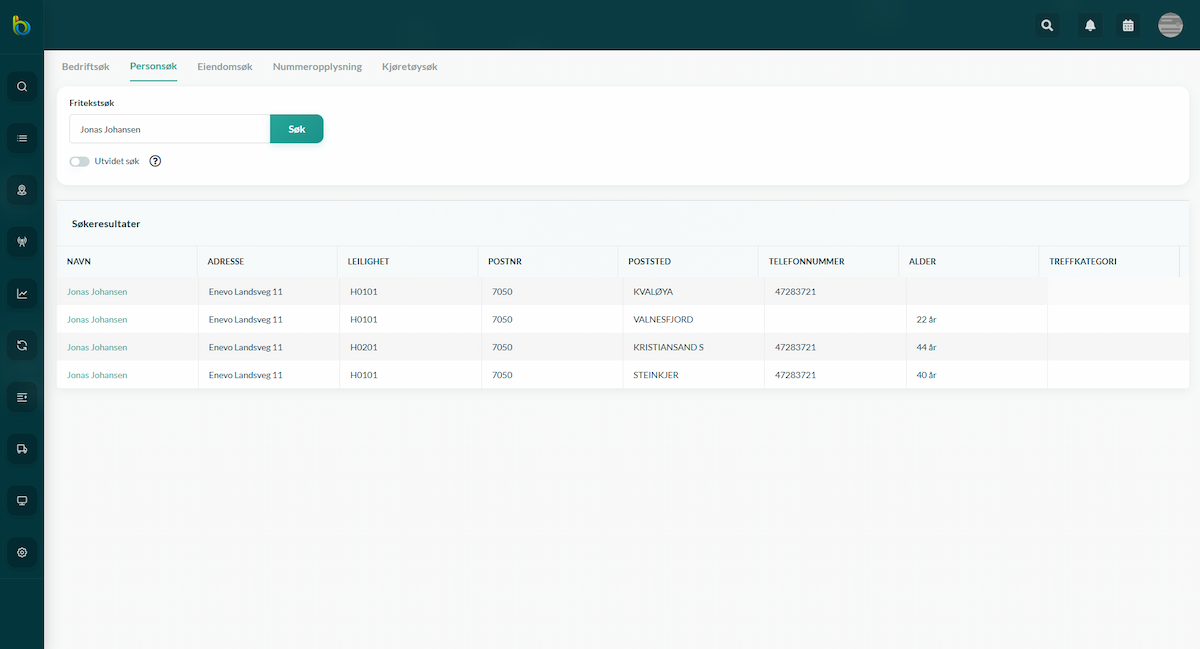Viewport: 1200px width, 649px height.
Task: Open the list view icon in the sidebar
Action: (22, 138)
